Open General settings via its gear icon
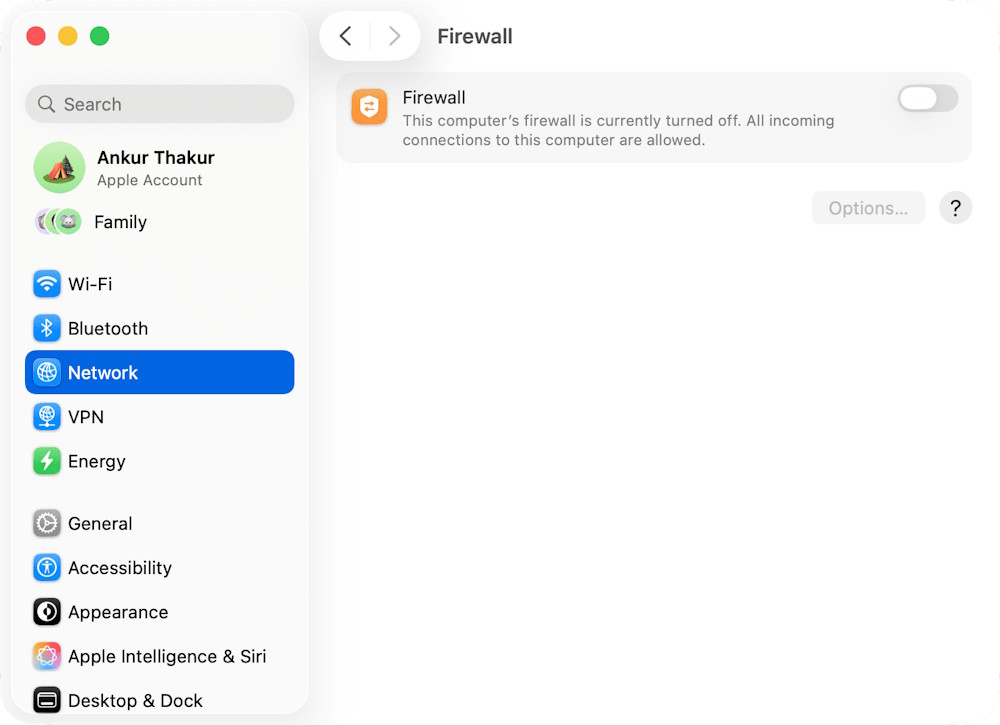 click(46, 523)
